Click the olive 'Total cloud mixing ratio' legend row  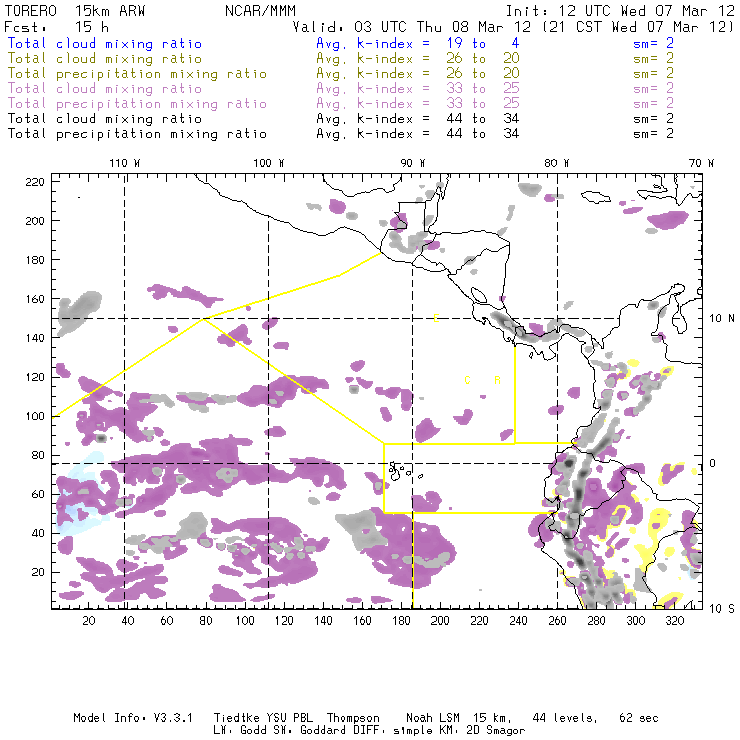(105, 59)
